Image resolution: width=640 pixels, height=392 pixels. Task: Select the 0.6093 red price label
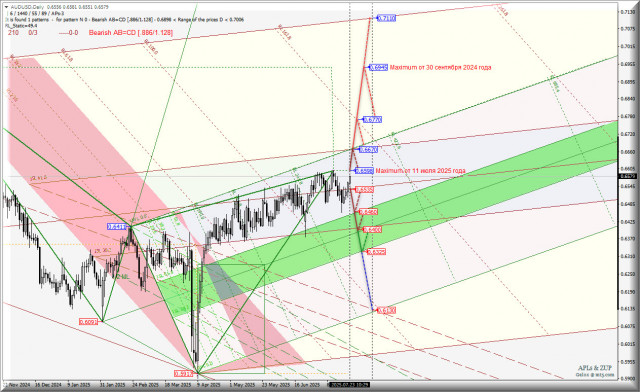click(89, 322)
